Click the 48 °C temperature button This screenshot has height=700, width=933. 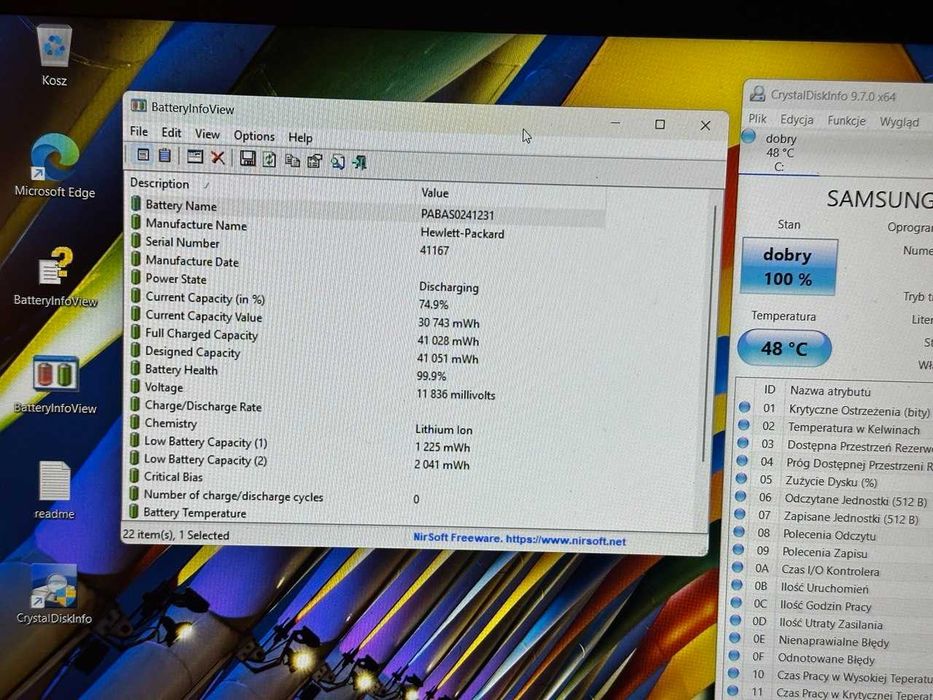(784, 348)
